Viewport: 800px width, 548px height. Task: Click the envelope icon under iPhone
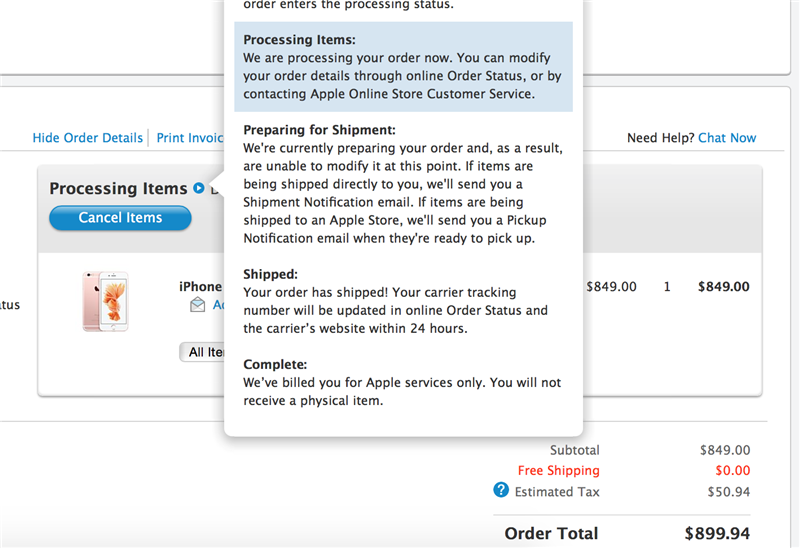pos(197,305)
